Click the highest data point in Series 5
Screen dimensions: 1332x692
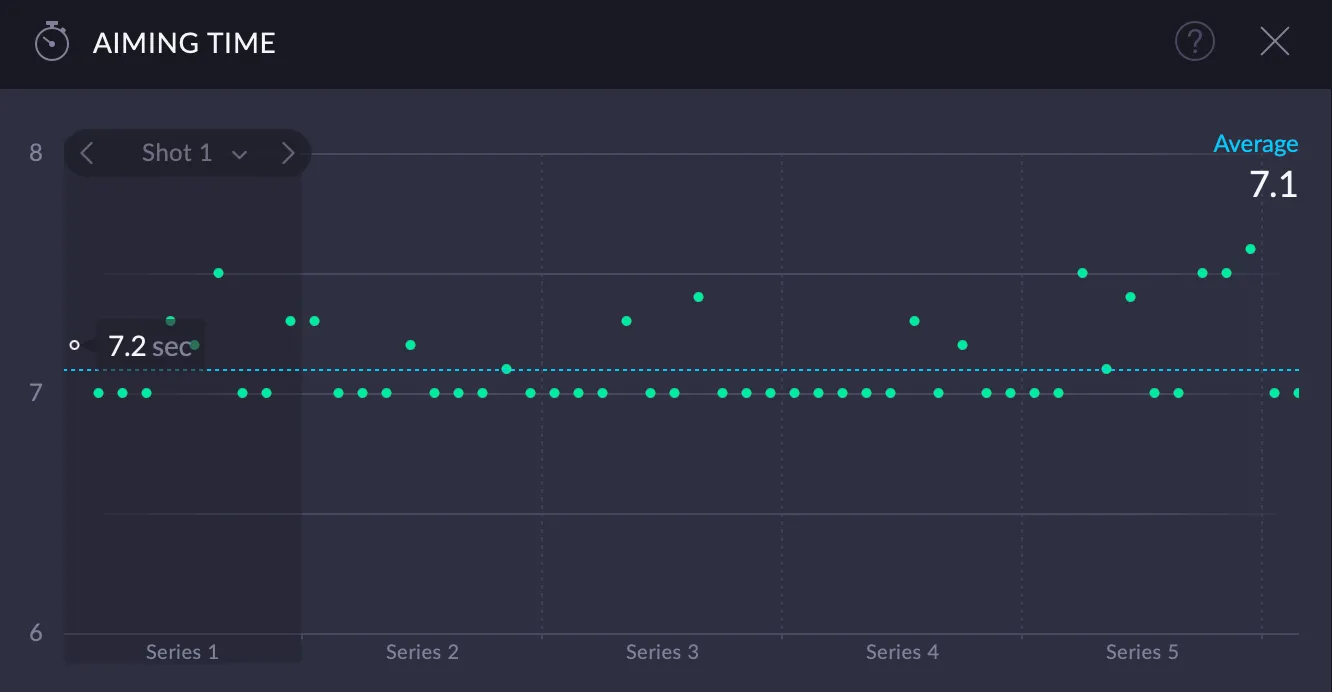click(1249, 248)
